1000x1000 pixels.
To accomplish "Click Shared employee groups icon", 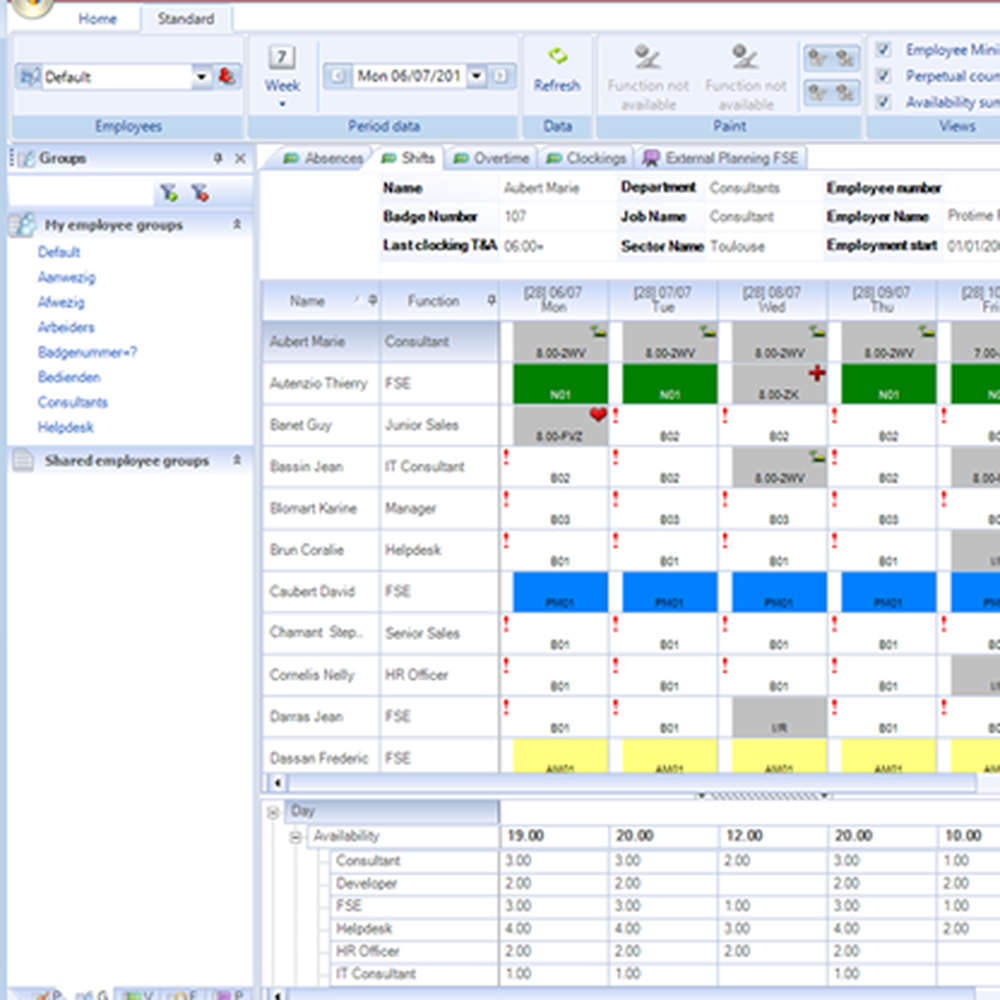I will (x=23, y=460).
